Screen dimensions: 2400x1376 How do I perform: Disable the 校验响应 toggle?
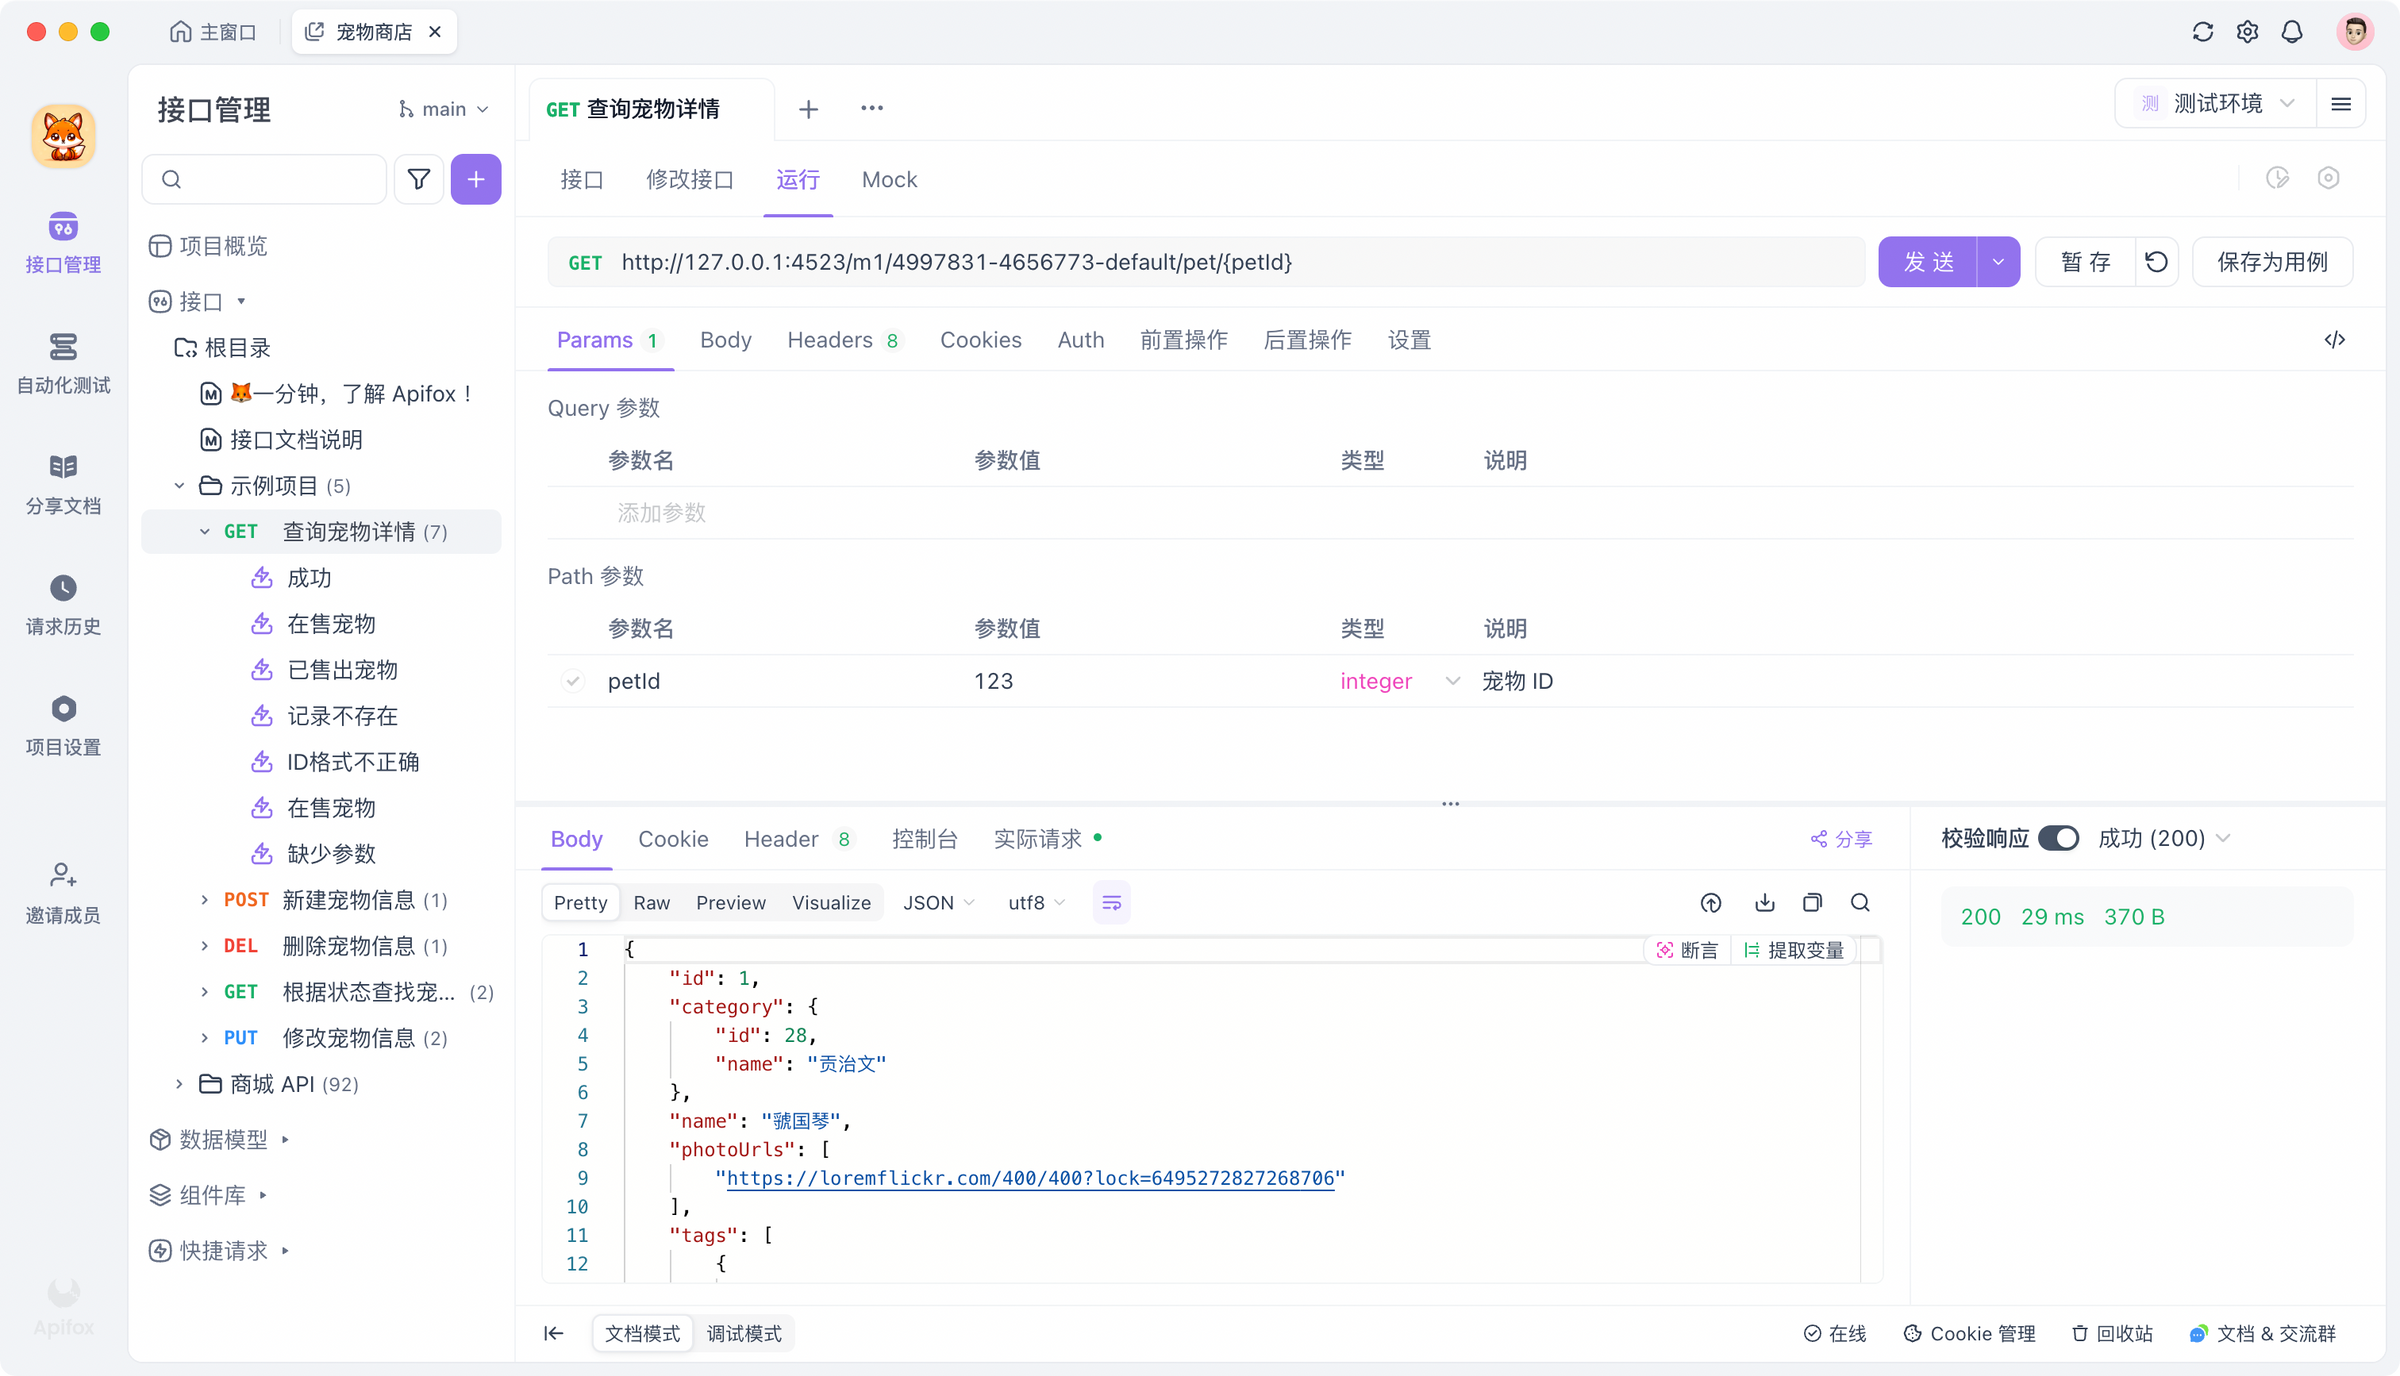pos(2060,838)
